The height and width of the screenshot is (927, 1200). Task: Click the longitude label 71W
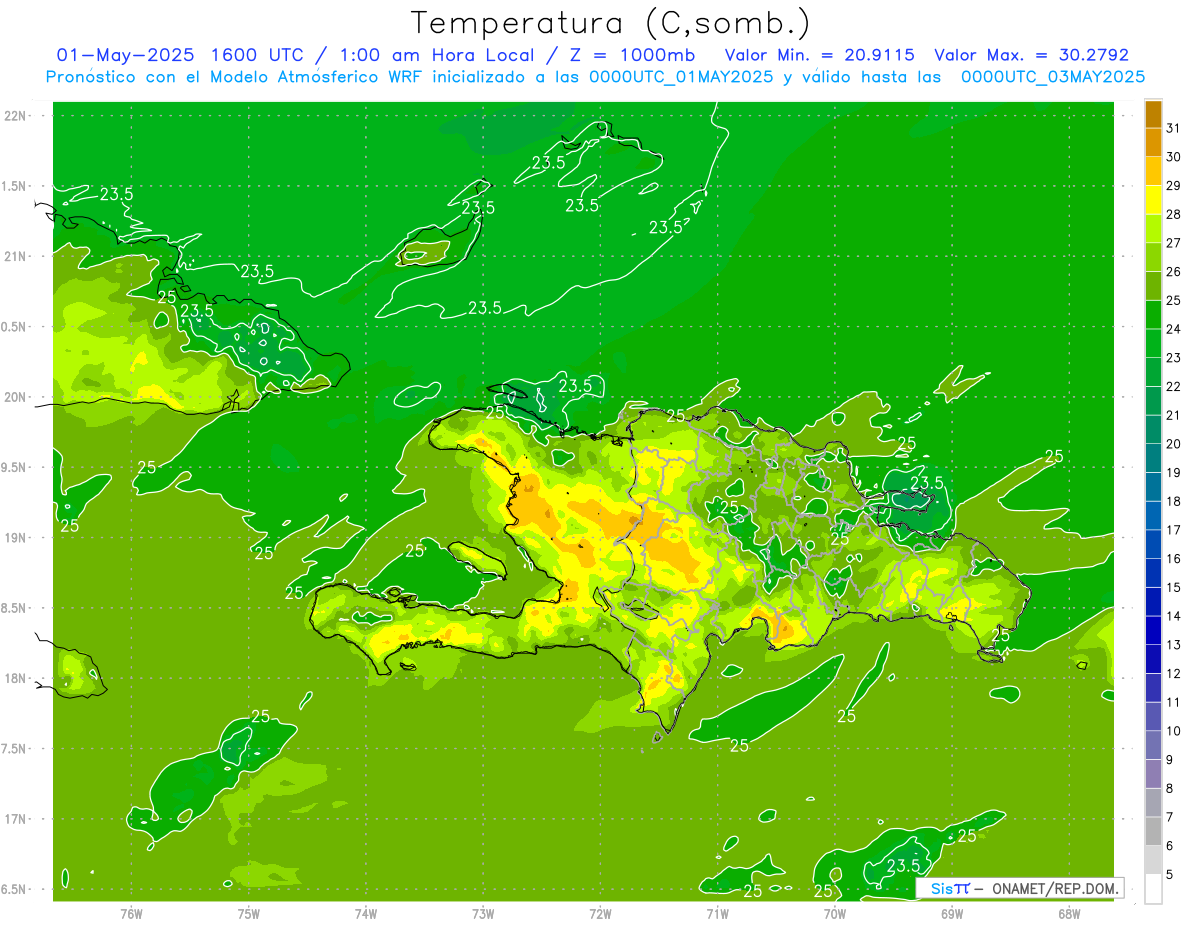pyautogui.click(x=717, y=913)
